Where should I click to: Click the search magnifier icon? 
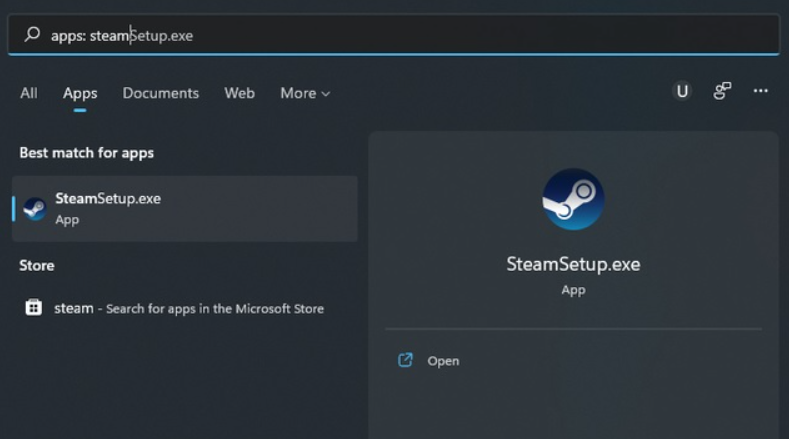[32, 35]
